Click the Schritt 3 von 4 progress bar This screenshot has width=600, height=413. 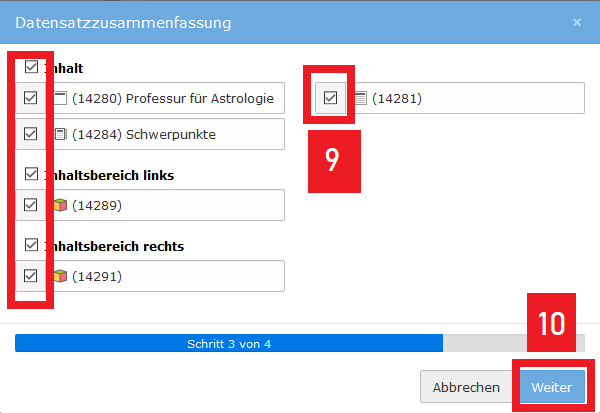pos(229,343)
